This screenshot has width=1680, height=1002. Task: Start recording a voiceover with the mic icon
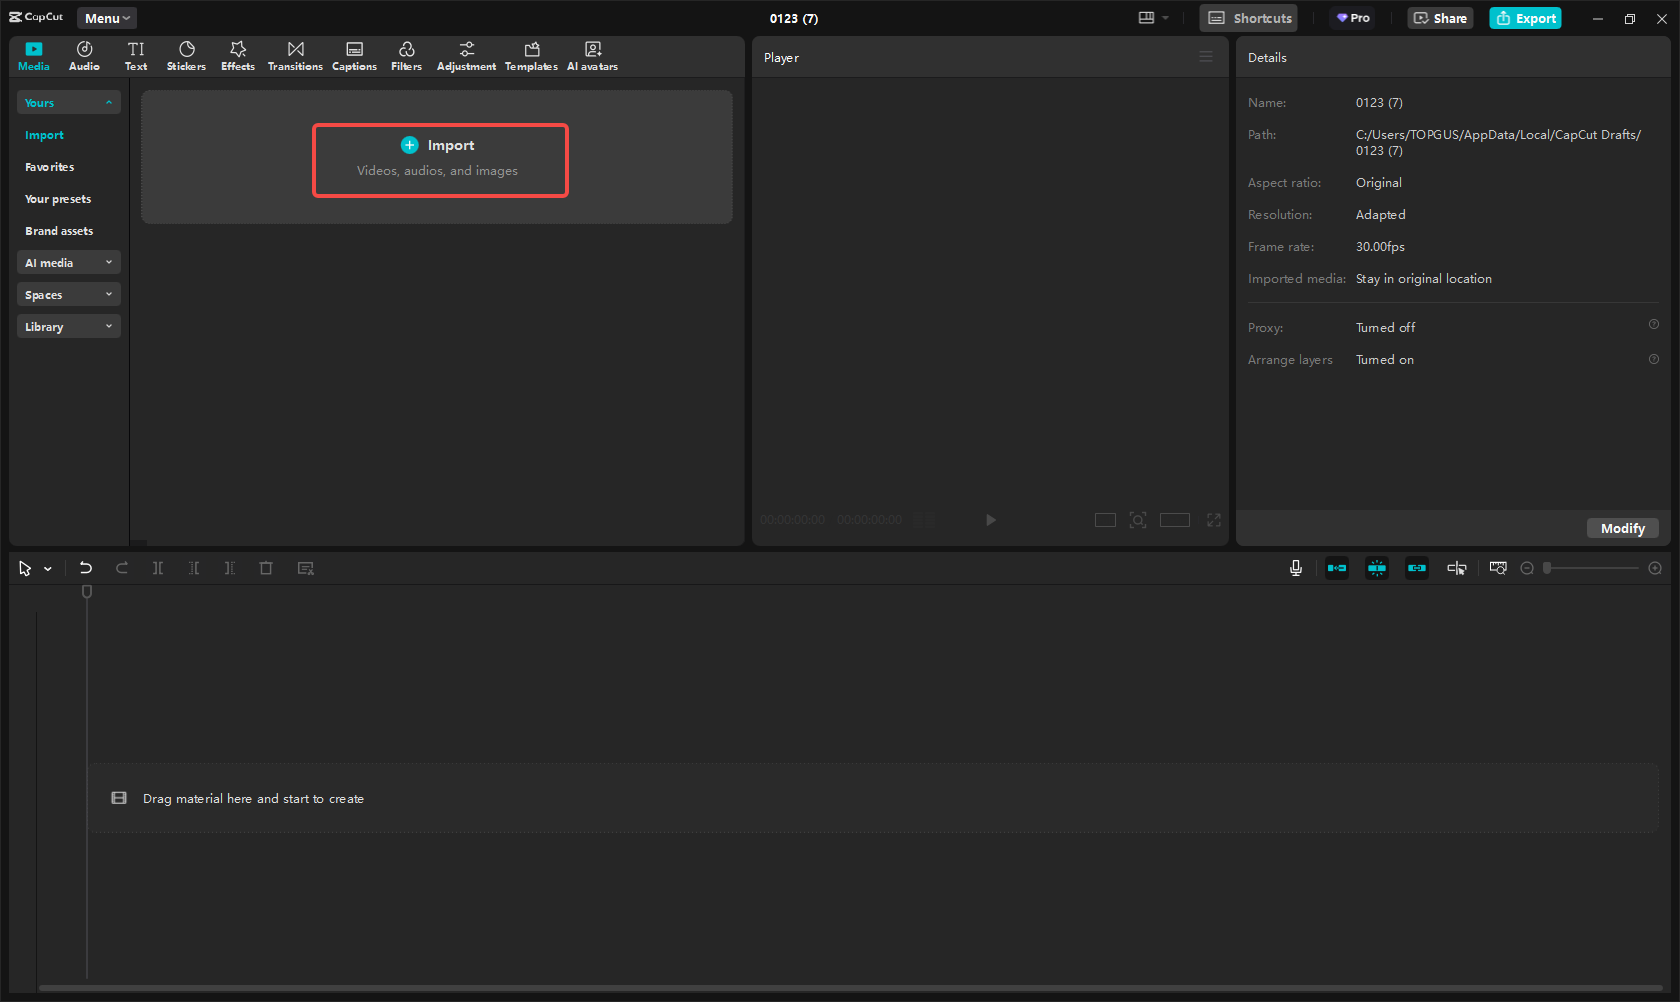1296,567
